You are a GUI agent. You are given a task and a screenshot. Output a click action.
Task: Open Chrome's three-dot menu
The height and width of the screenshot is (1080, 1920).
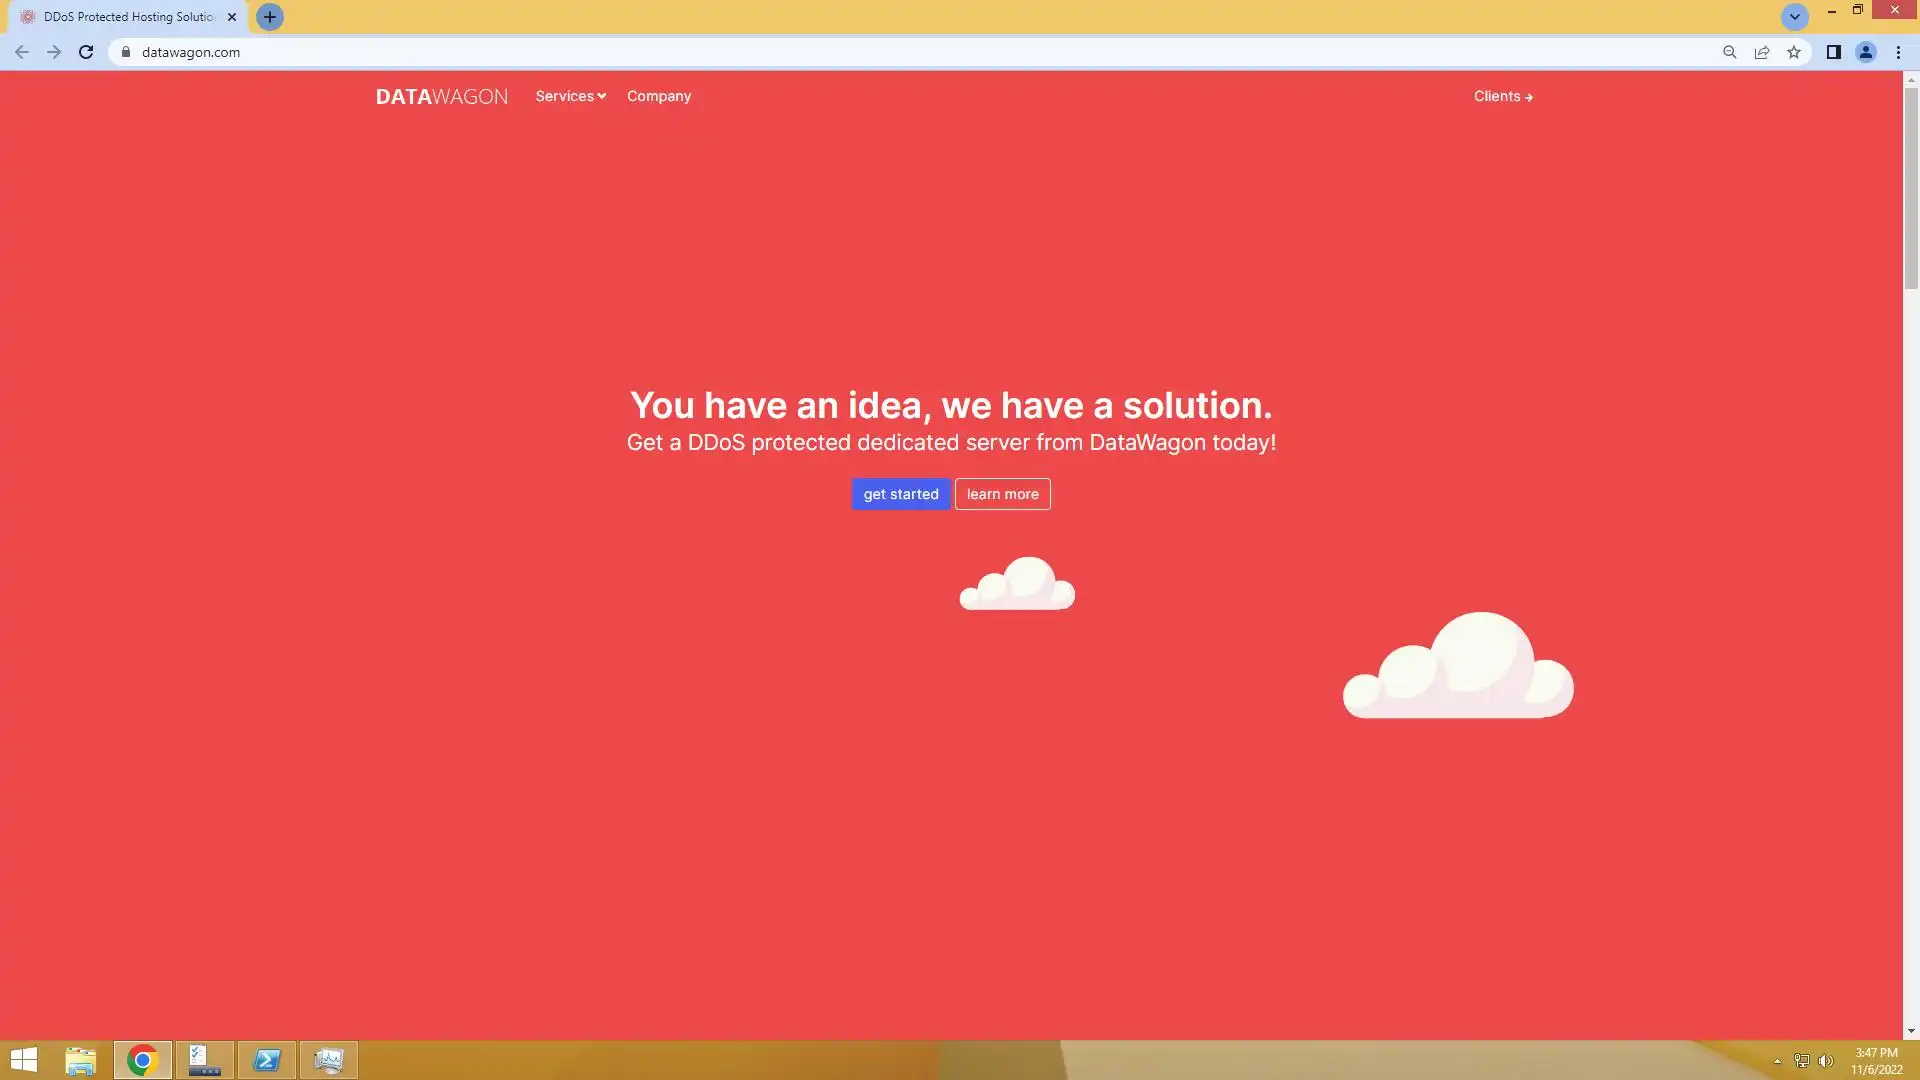point(1898,52)
